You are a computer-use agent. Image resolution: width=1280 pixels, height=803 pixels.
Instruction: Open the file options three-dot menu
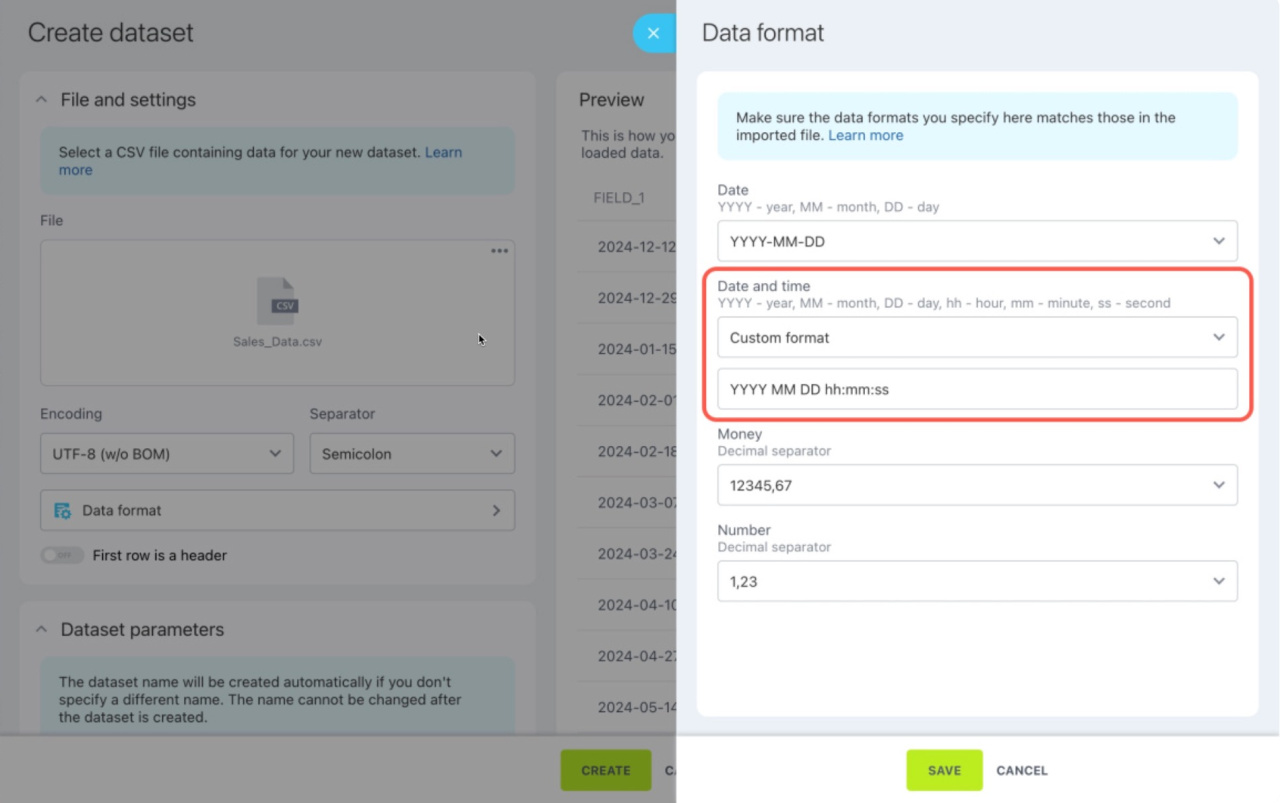point(499,251)
